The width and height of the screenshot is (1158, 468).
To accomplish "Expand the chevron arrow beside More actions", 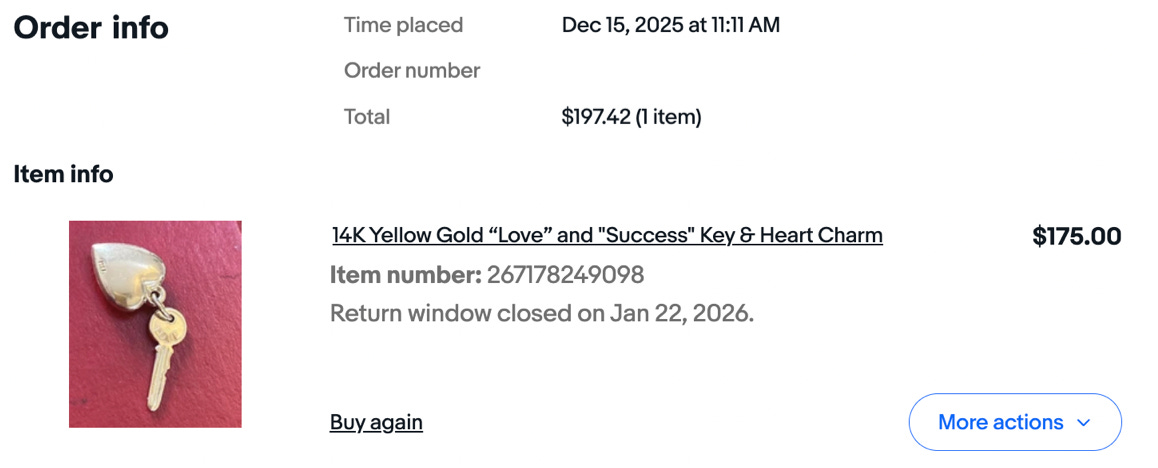I will [1083, 423].
